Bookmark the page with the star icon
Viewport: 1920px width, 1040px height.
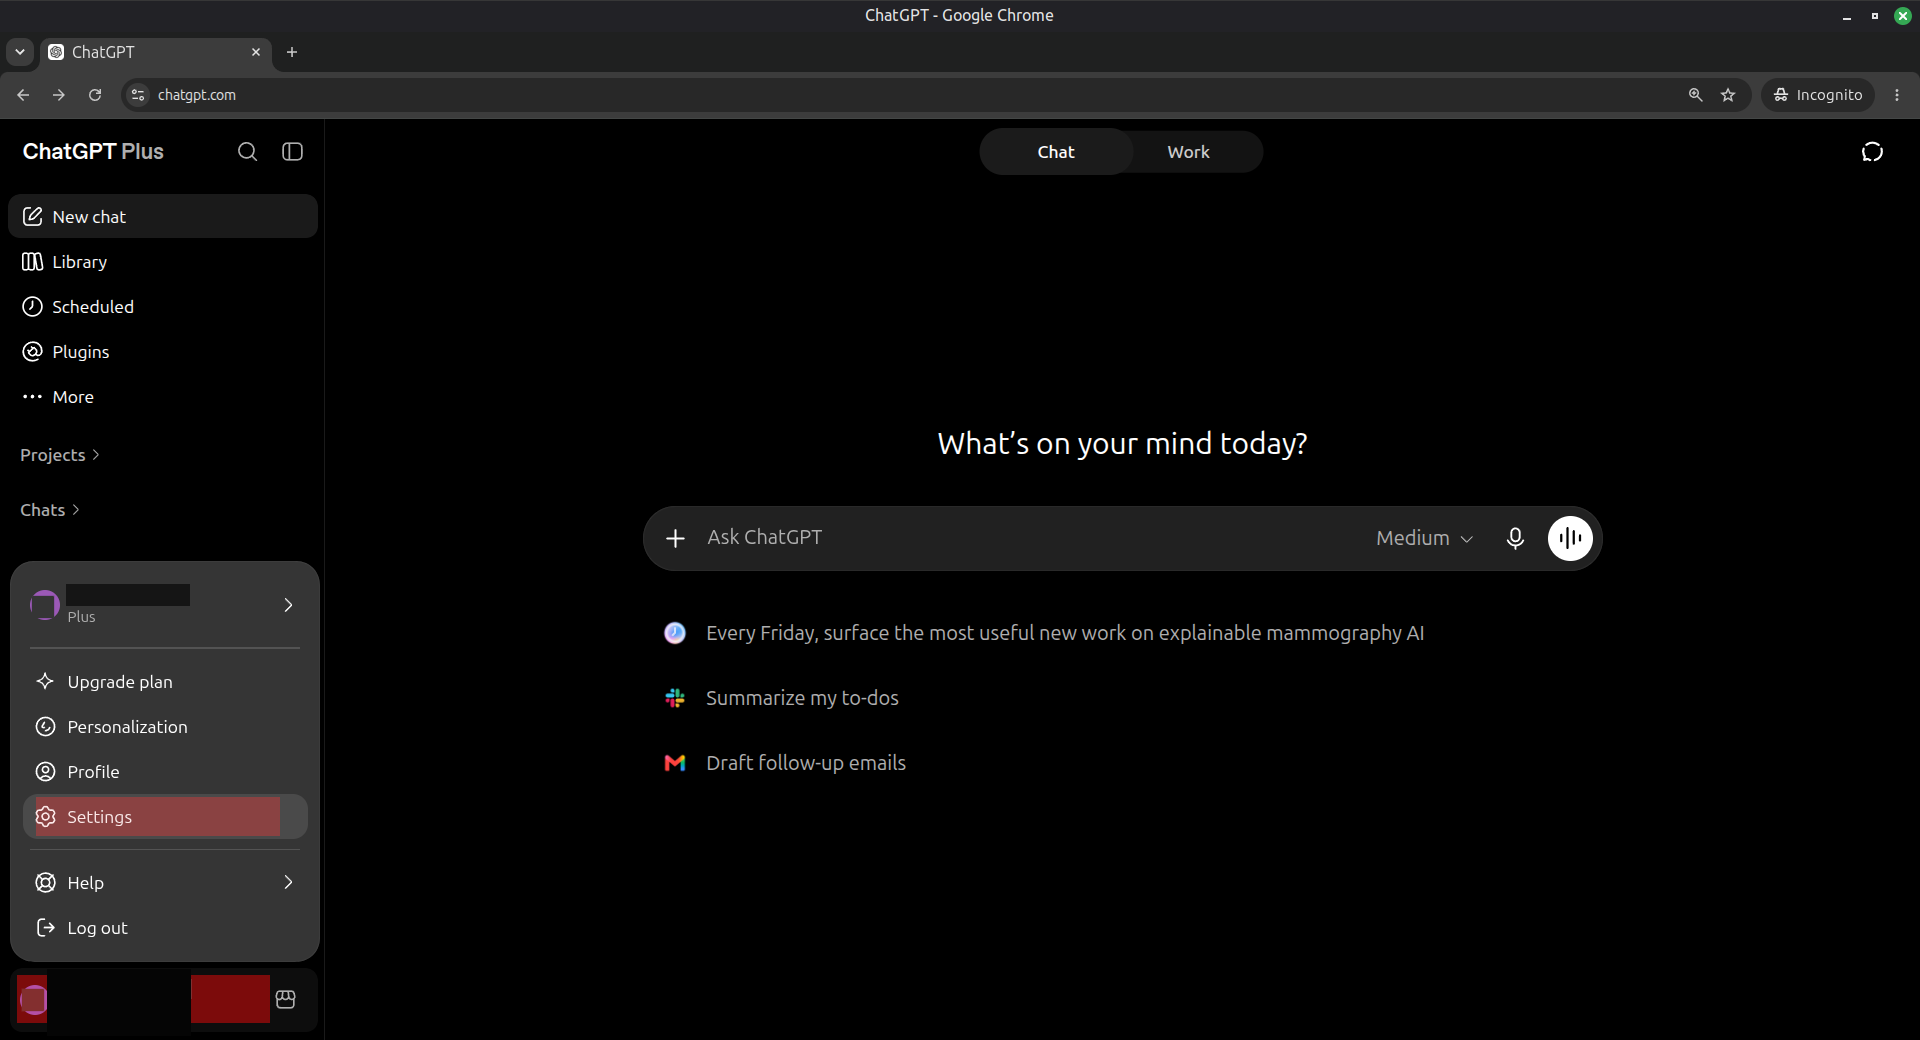[1728, 95]
